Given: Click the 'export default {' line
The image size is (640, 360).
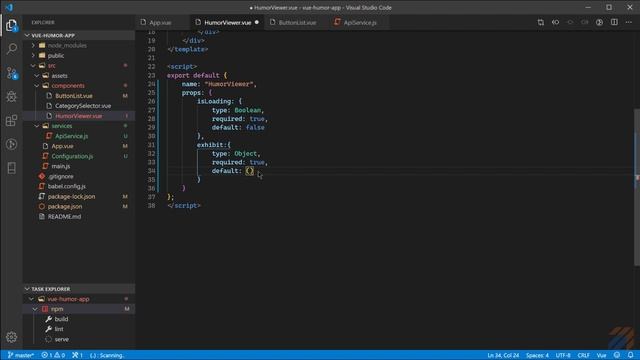Looking at the screenshot, I should (197, 76).
